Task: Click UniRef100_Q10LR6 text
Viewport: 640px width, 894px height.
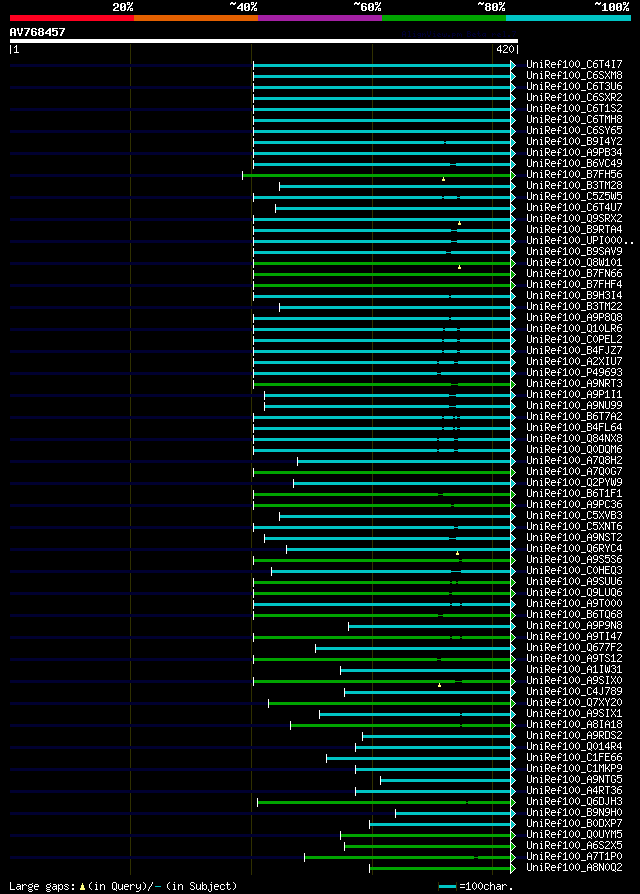Action: click(x=574, y=328)
